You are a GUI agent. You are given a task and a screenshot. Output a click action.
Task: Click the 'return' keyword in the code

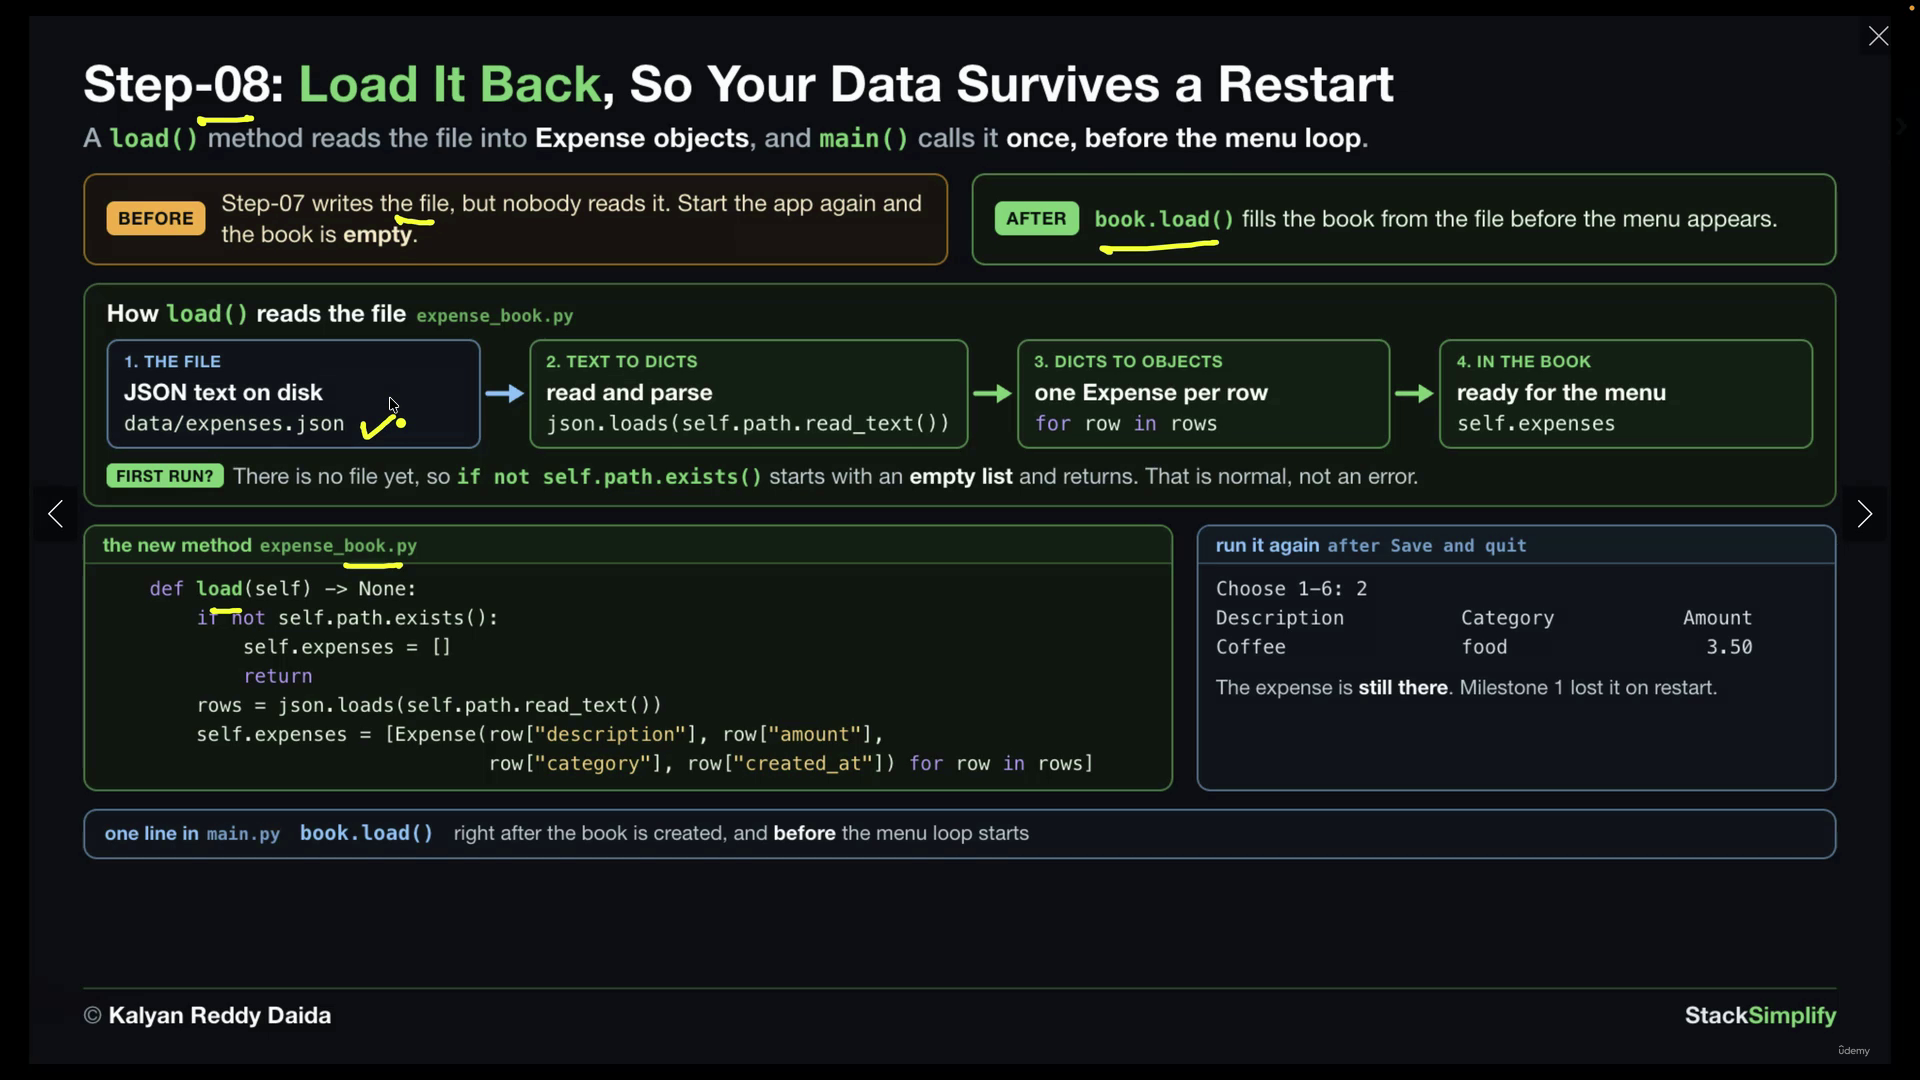(278, 676)
